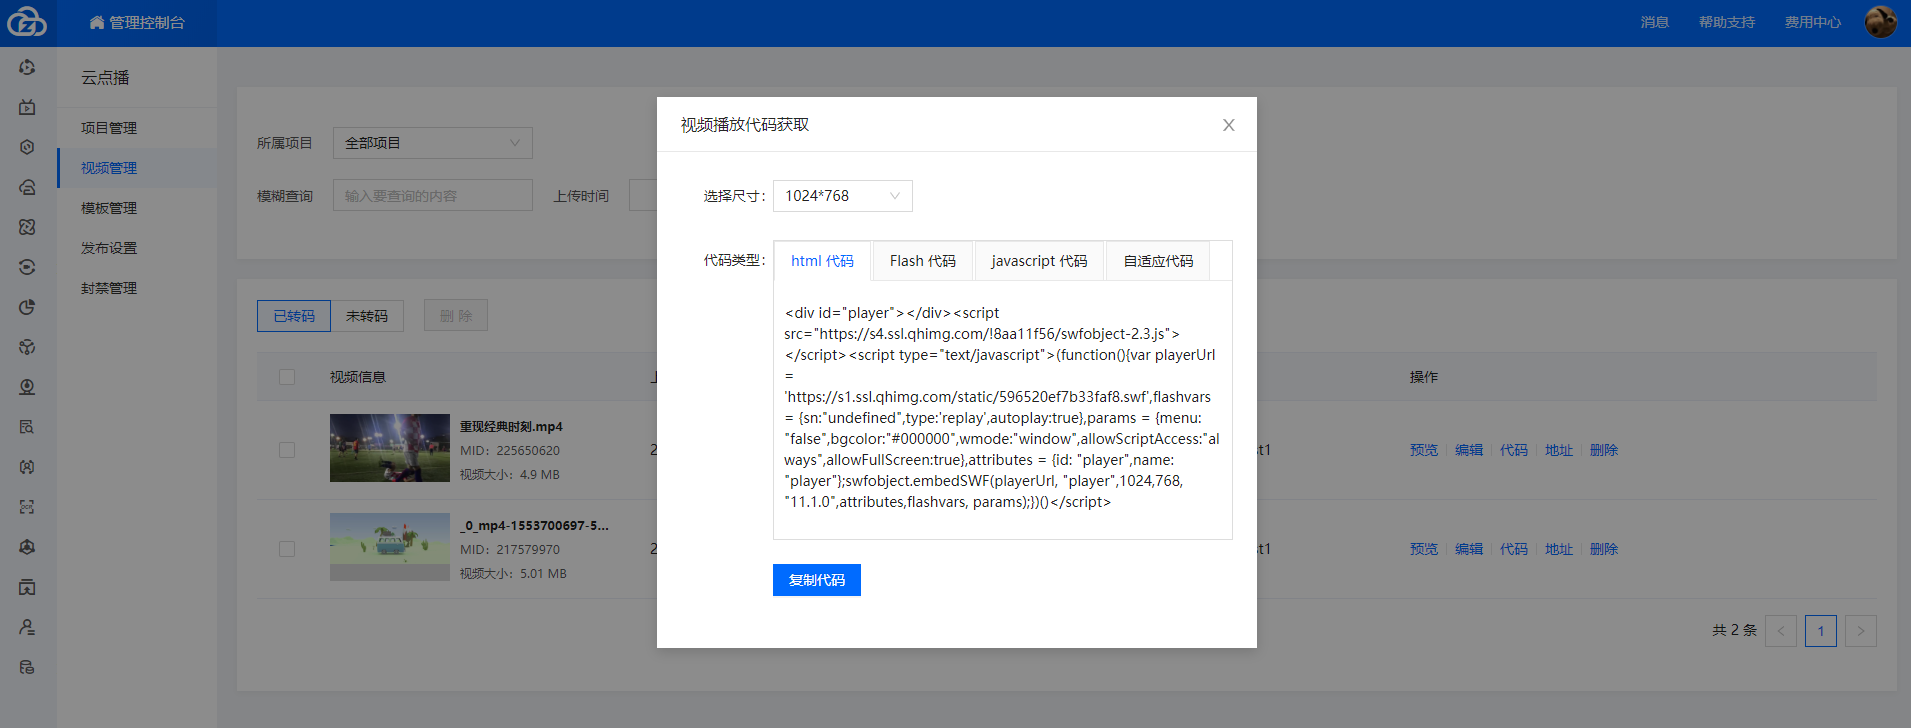Open 项目管理 in the side menu
Image resolution: width=1911 pixels, height=728 pixels.
[x=137, y=128]
